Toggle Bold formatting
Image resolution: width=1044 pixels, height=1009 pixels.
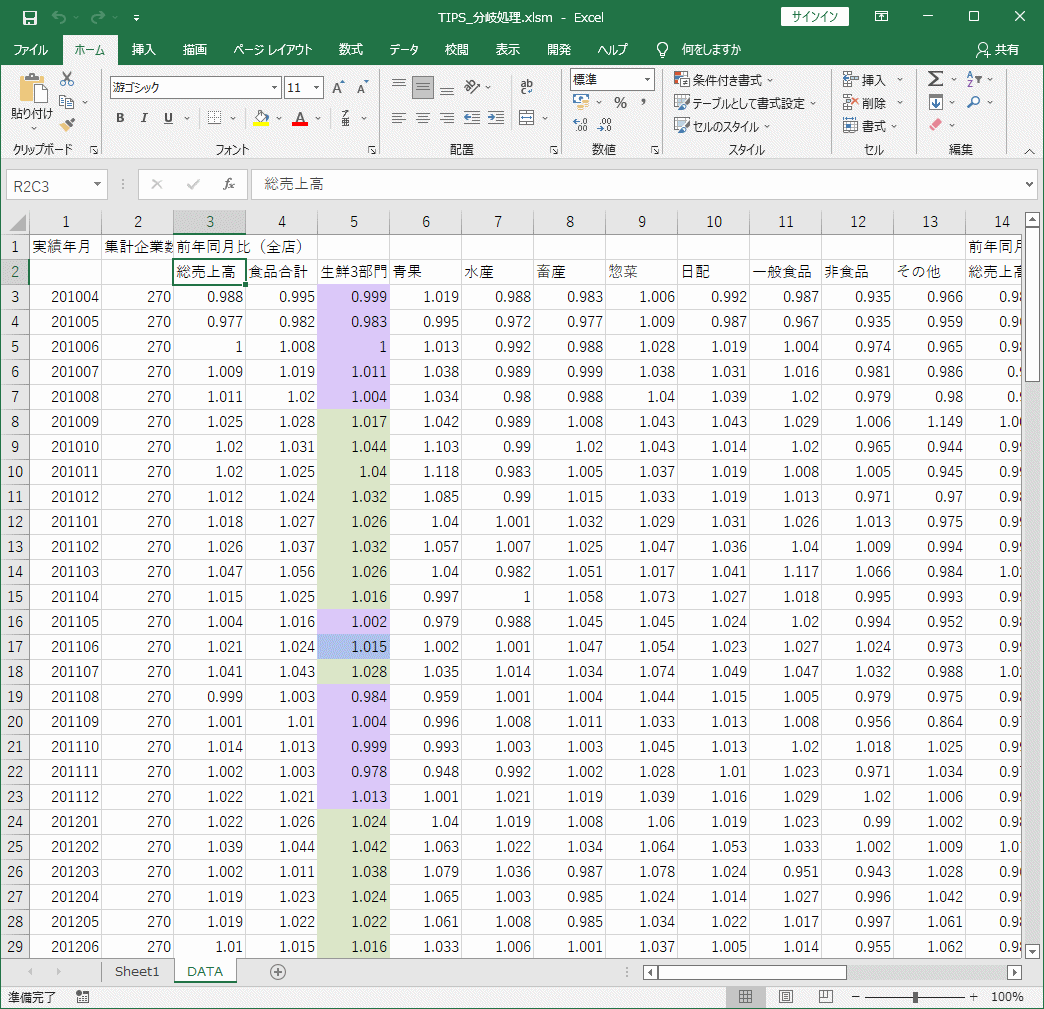point(120,118)
